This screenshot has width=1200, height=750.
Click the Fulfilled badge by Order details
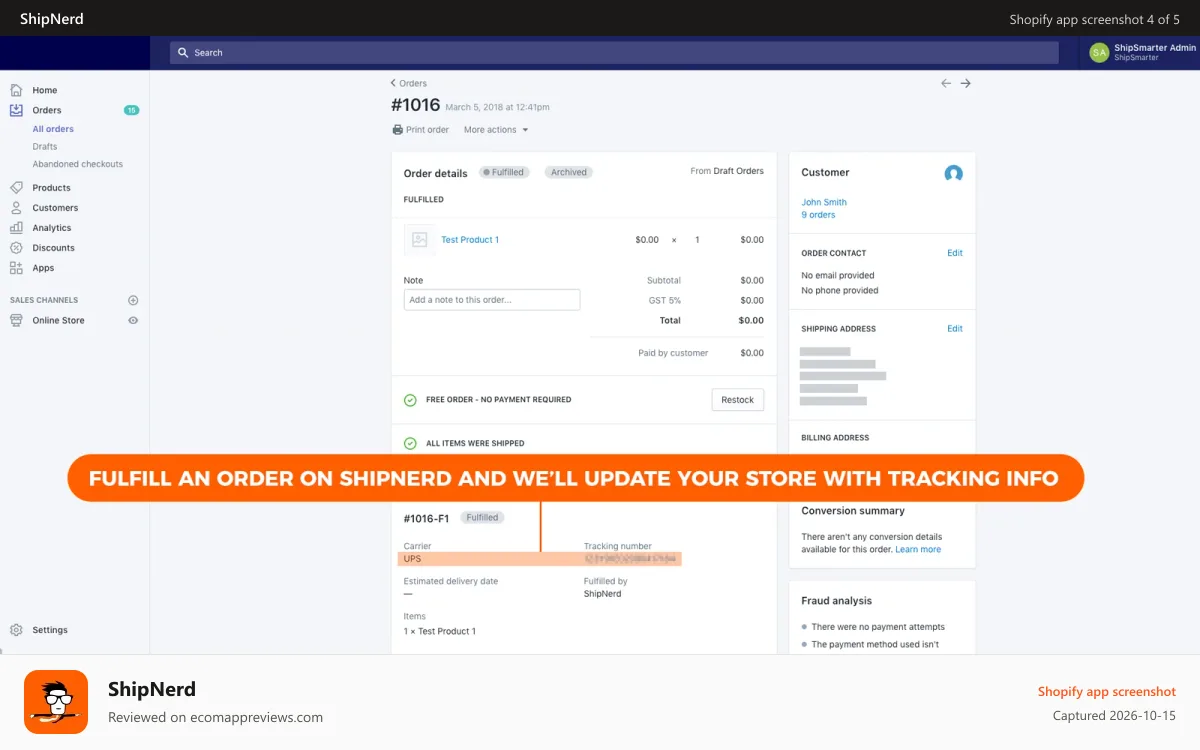[503, 172]
